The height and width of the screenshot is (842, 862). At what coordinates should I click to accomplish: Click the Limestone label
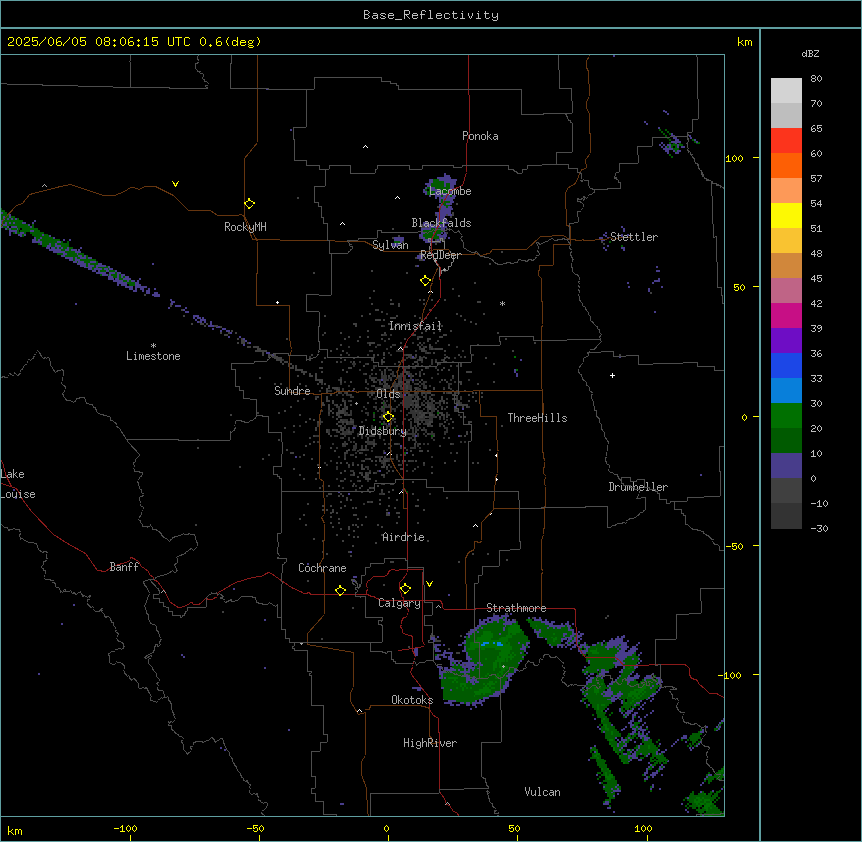pyautogui.click(x=153, y=356)
